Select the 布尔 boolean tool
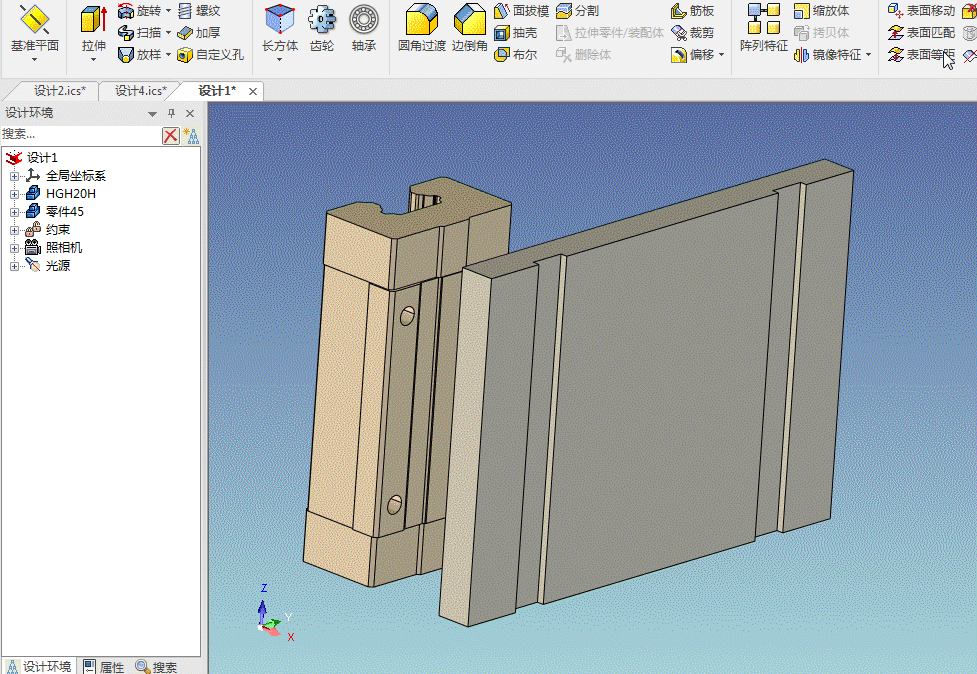The width and height of the screenshot is (977, 674). (x=515, y=55)
